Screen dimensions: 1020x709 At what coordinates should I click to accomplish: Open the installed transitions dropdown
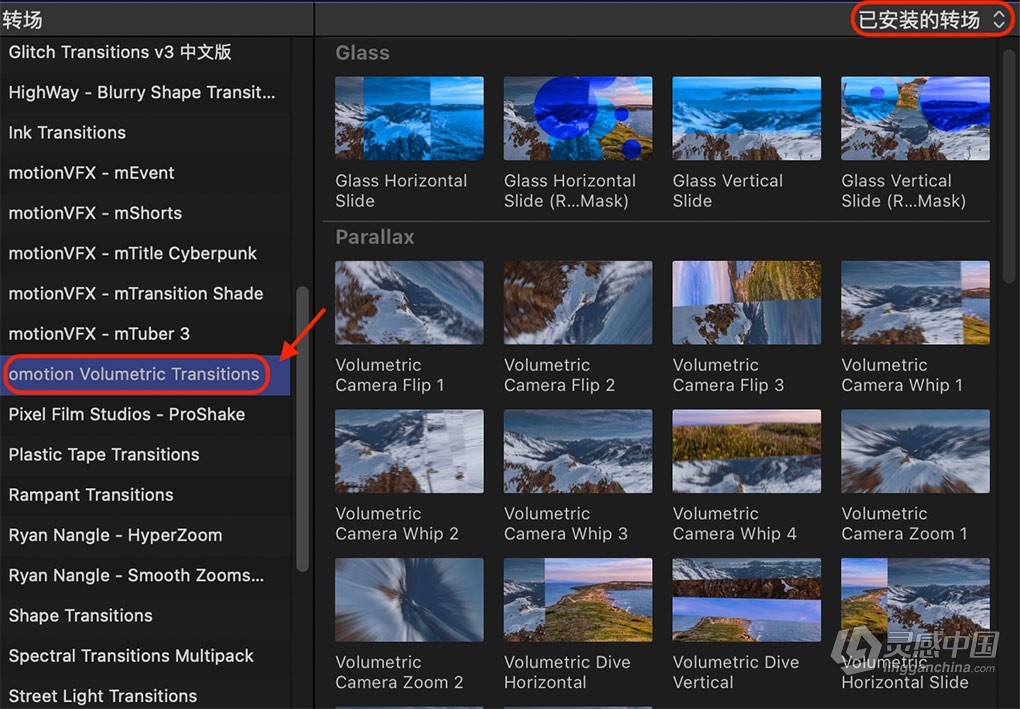[x=931, y=19]
